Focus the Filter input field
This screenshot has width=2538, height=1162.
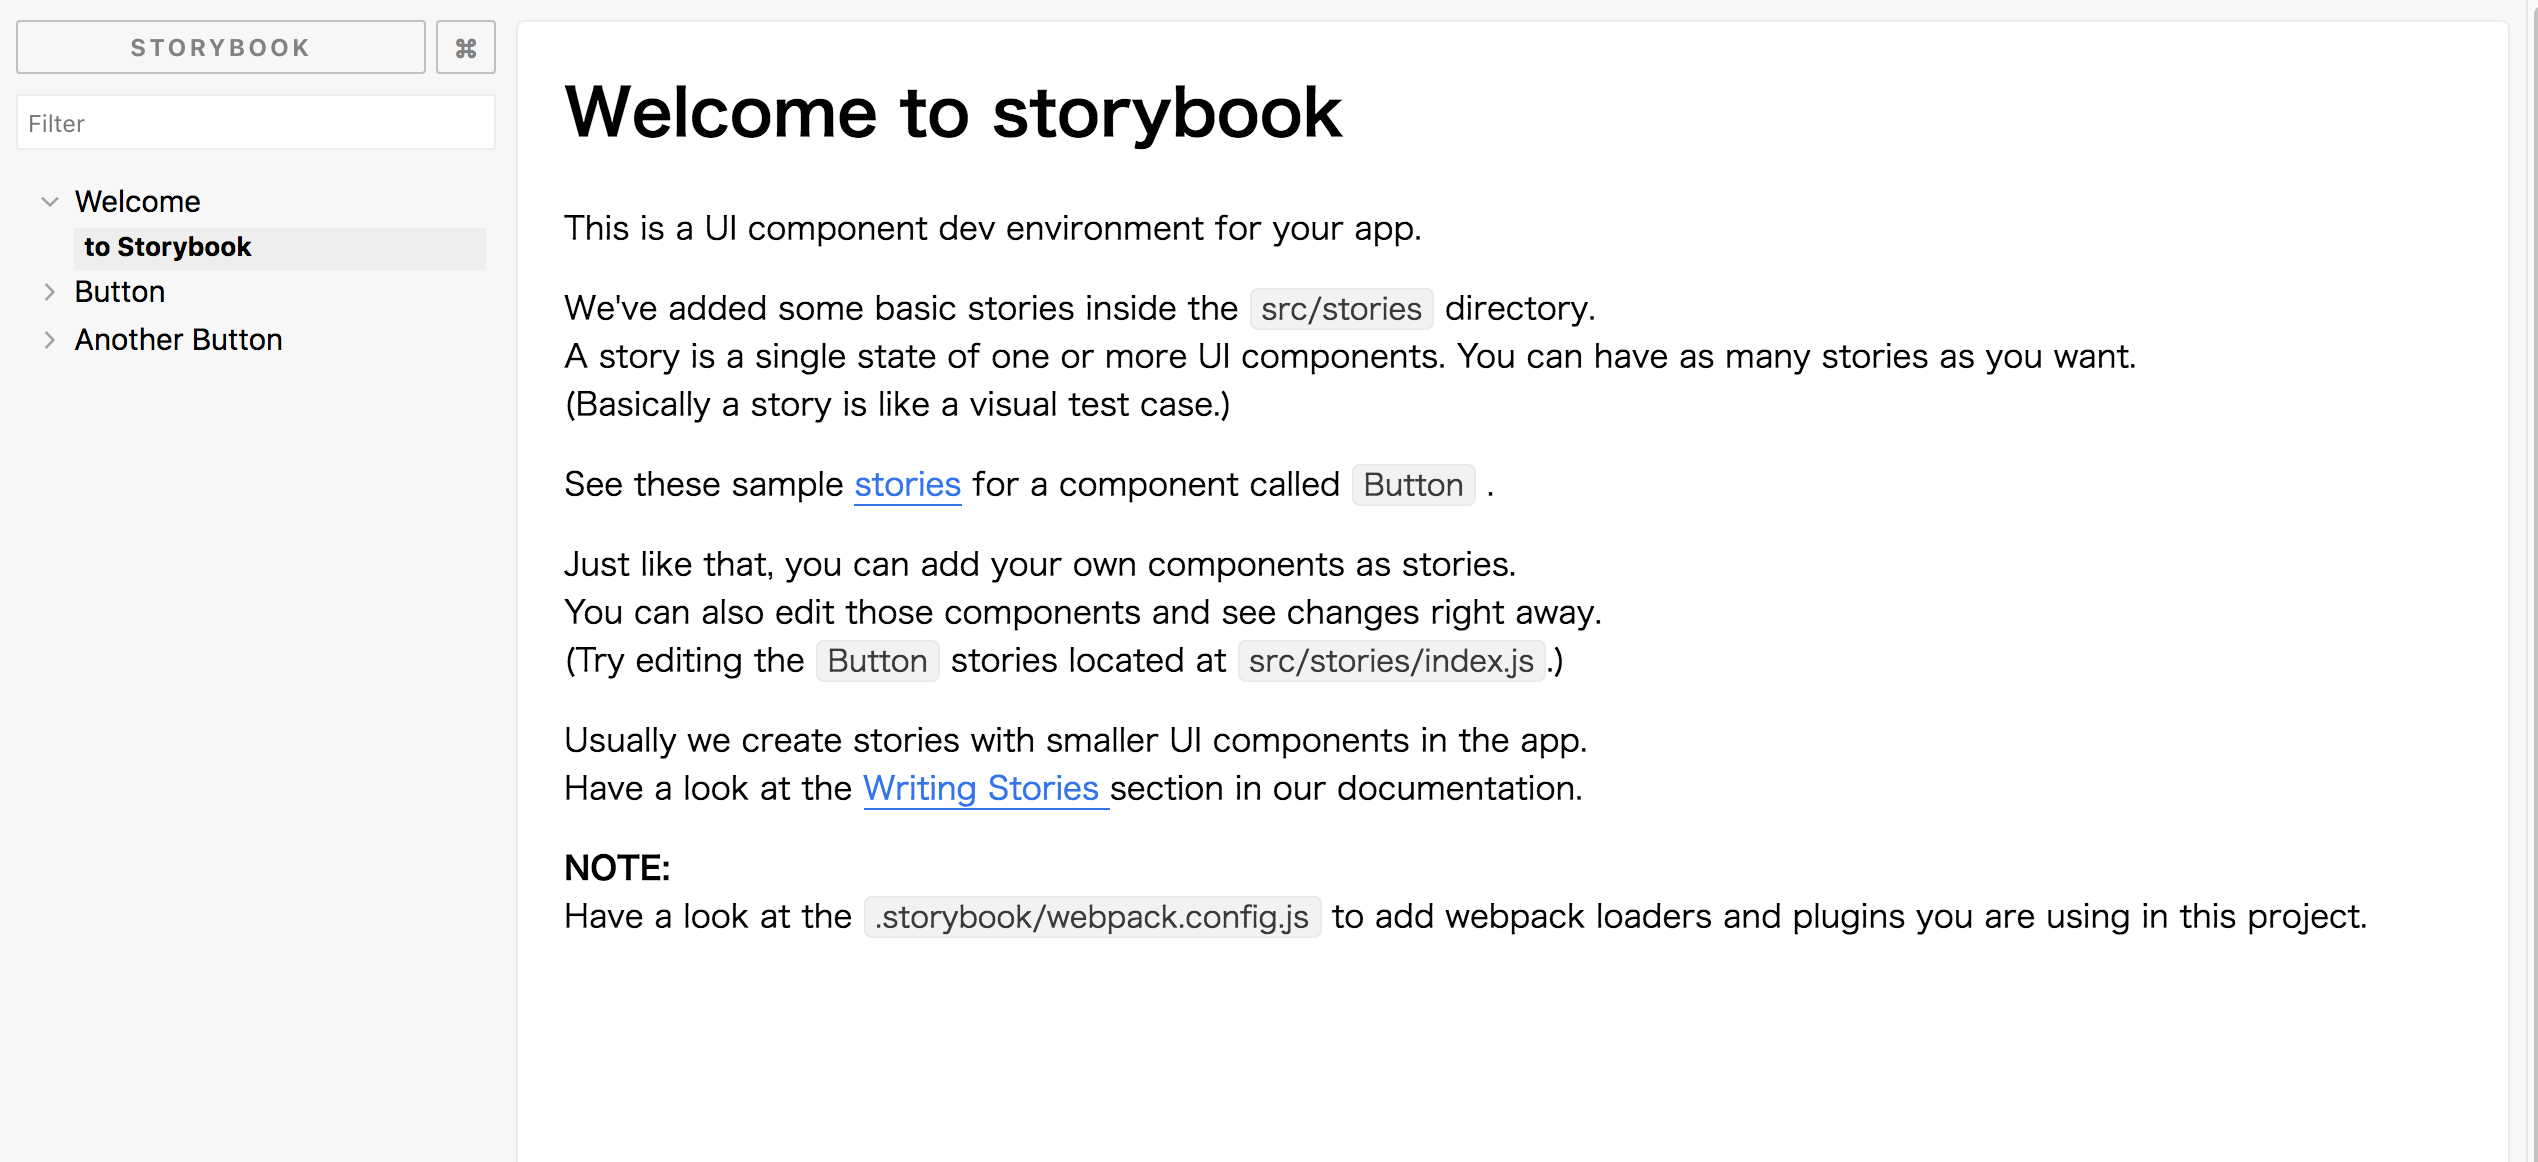point(256,123)
